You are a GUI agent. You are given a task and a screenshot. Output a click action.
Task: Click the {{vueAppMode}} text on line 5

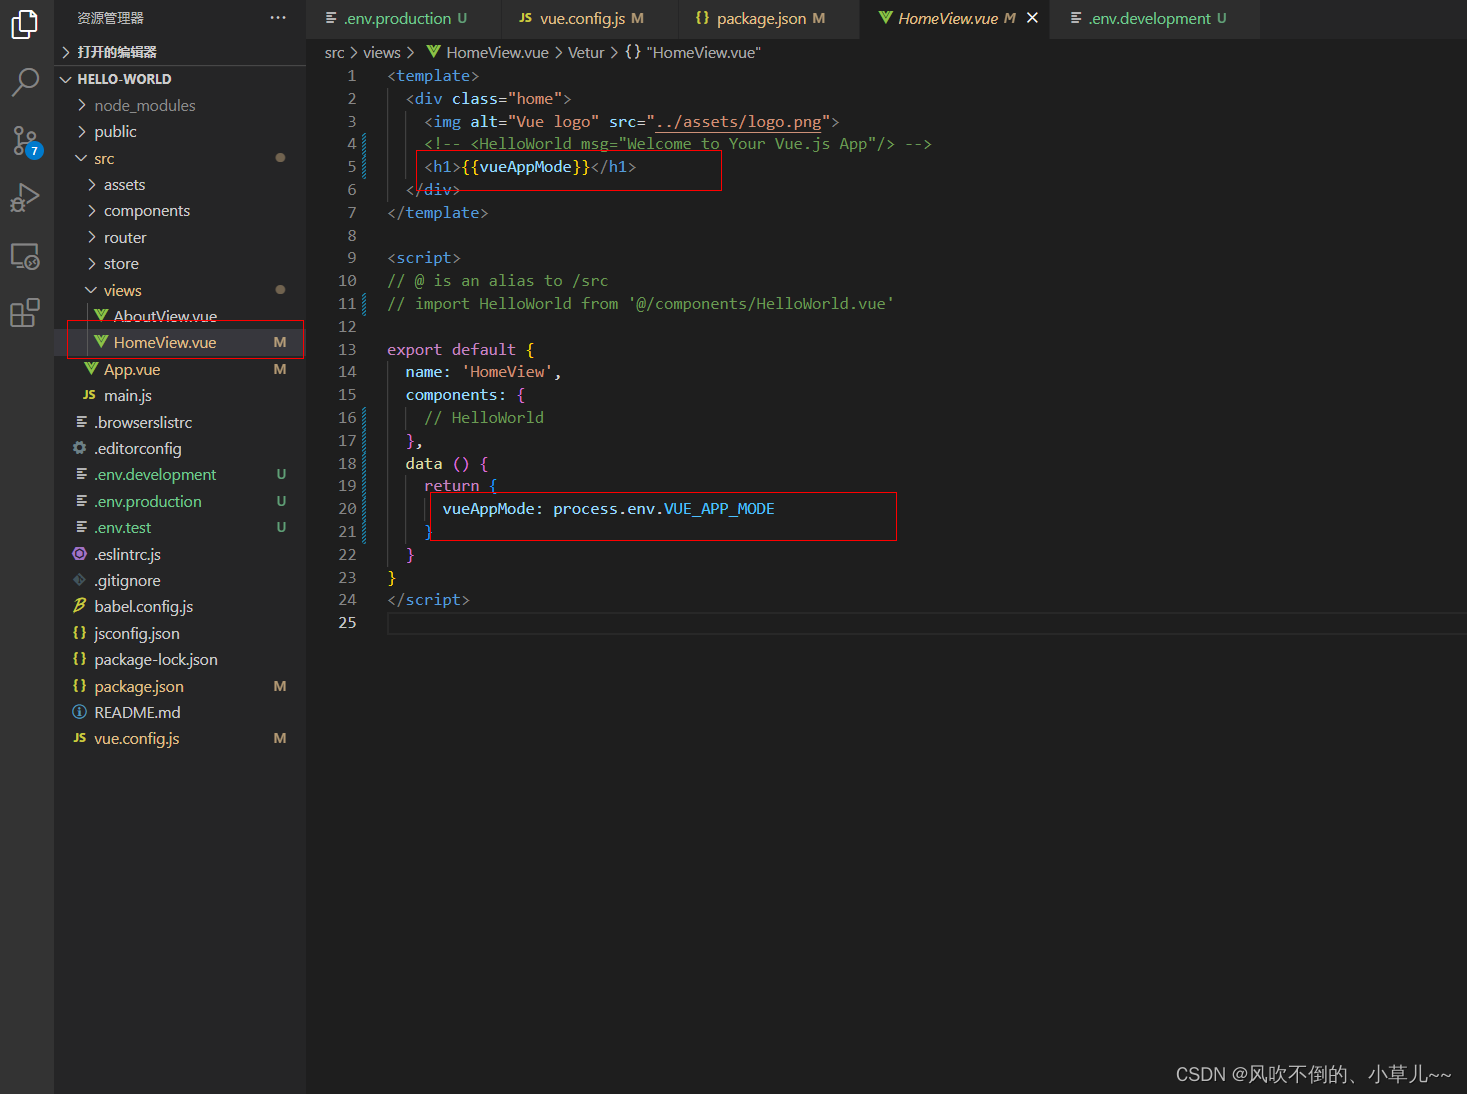(x=526, y=167)
